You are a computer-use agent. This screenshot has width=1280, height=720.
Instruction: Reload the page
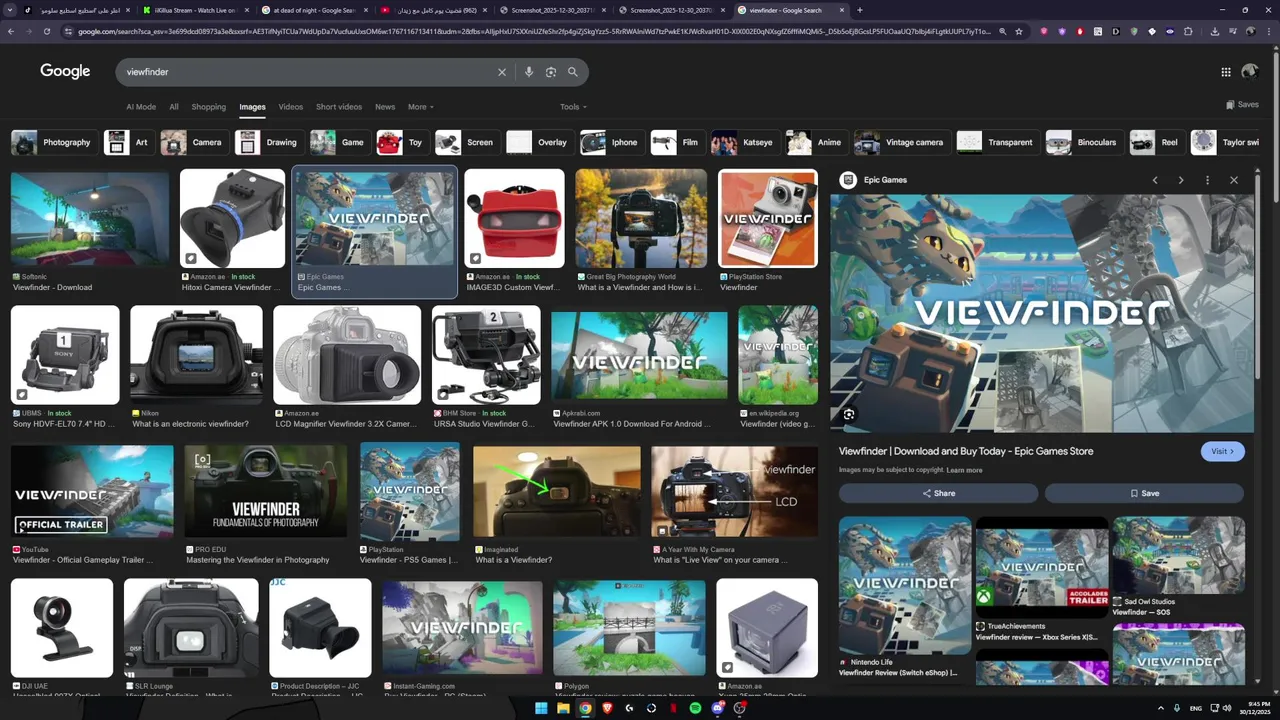(47, 31)
